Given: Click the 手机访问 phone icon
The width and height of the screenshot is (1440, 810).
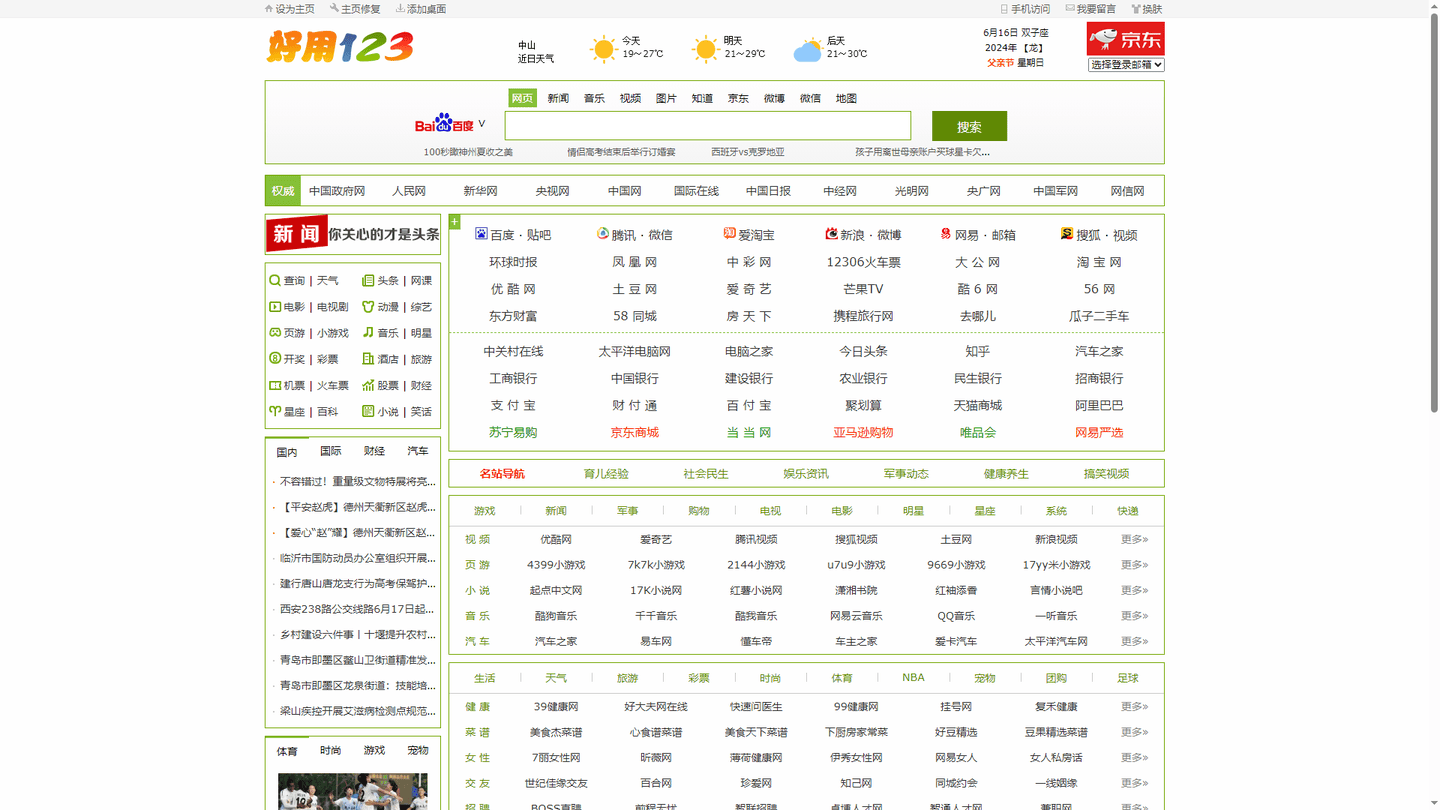Looking at the screenshot, I should click(x=1004, y=8).
